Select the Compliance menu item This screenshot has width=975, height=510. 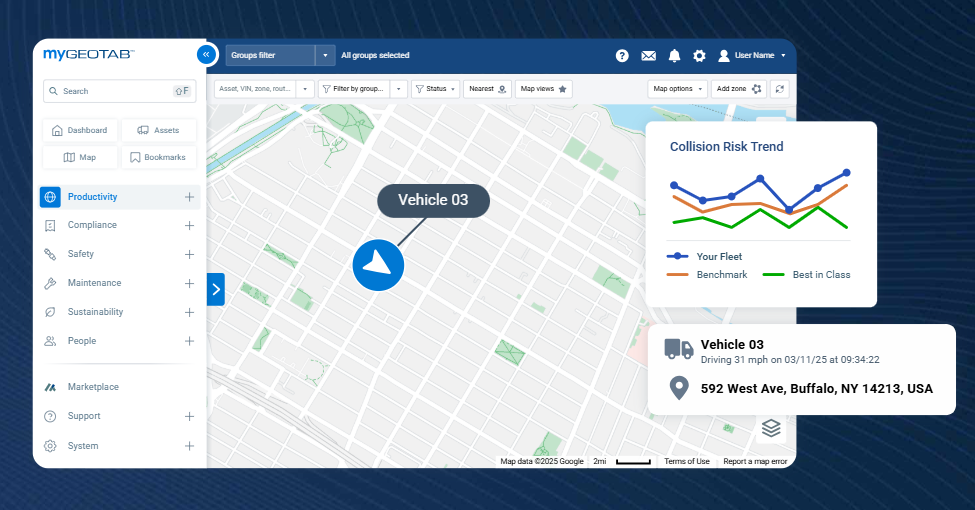point(120,225)
